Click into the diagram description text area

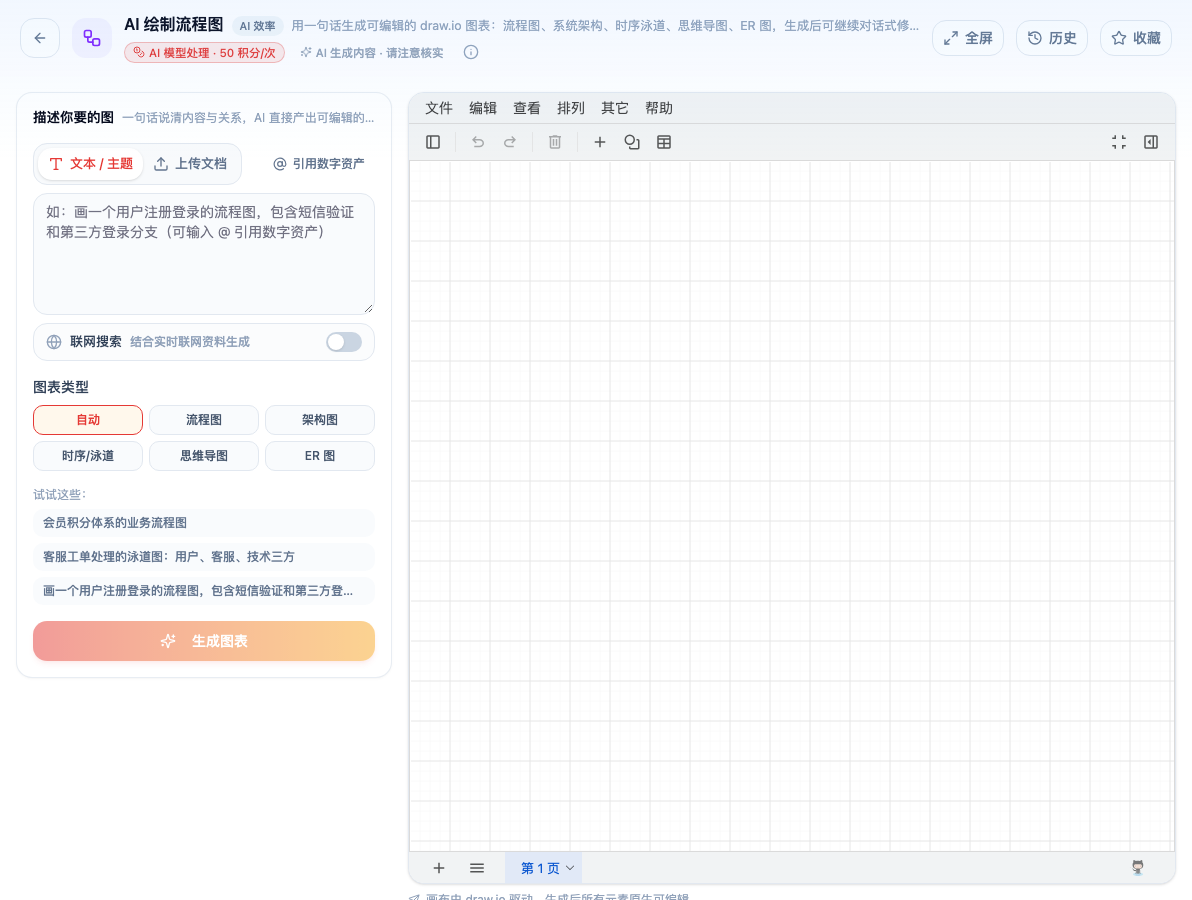coord(204,254)
